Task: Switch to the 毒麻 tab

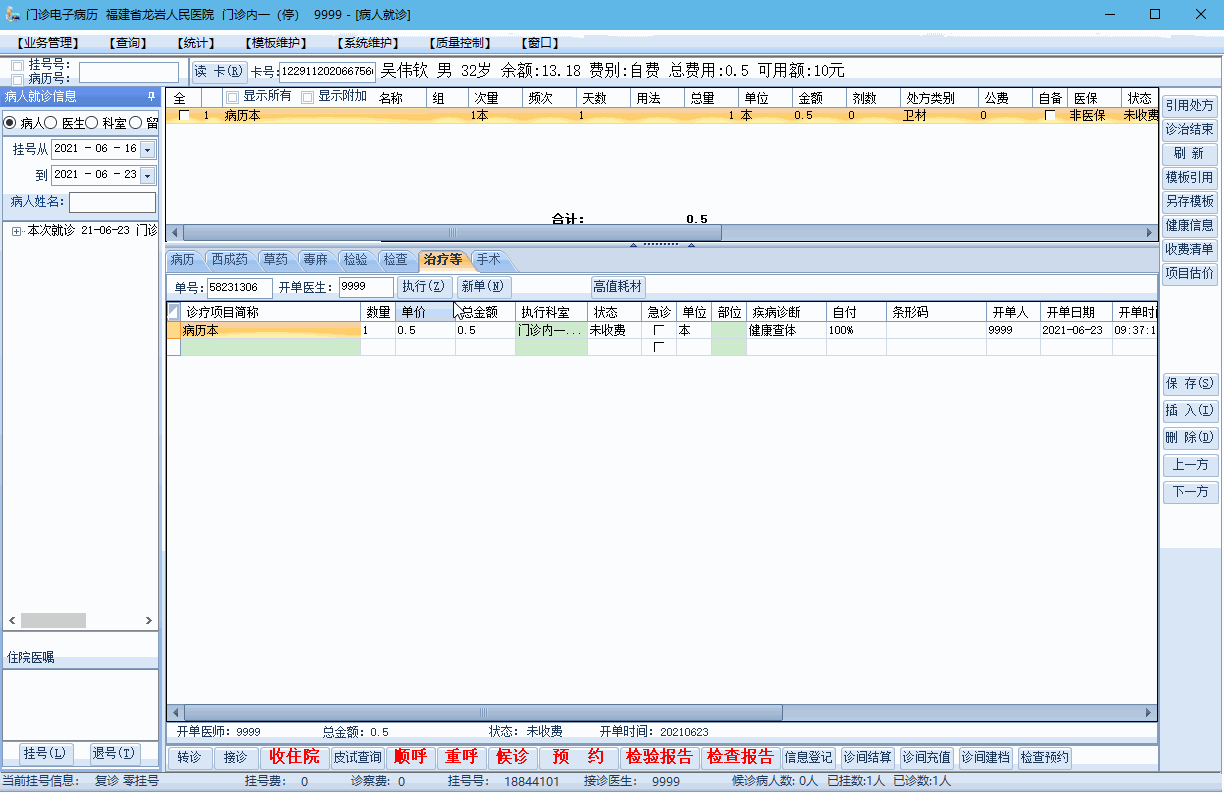Action: [x=315, y=259]
